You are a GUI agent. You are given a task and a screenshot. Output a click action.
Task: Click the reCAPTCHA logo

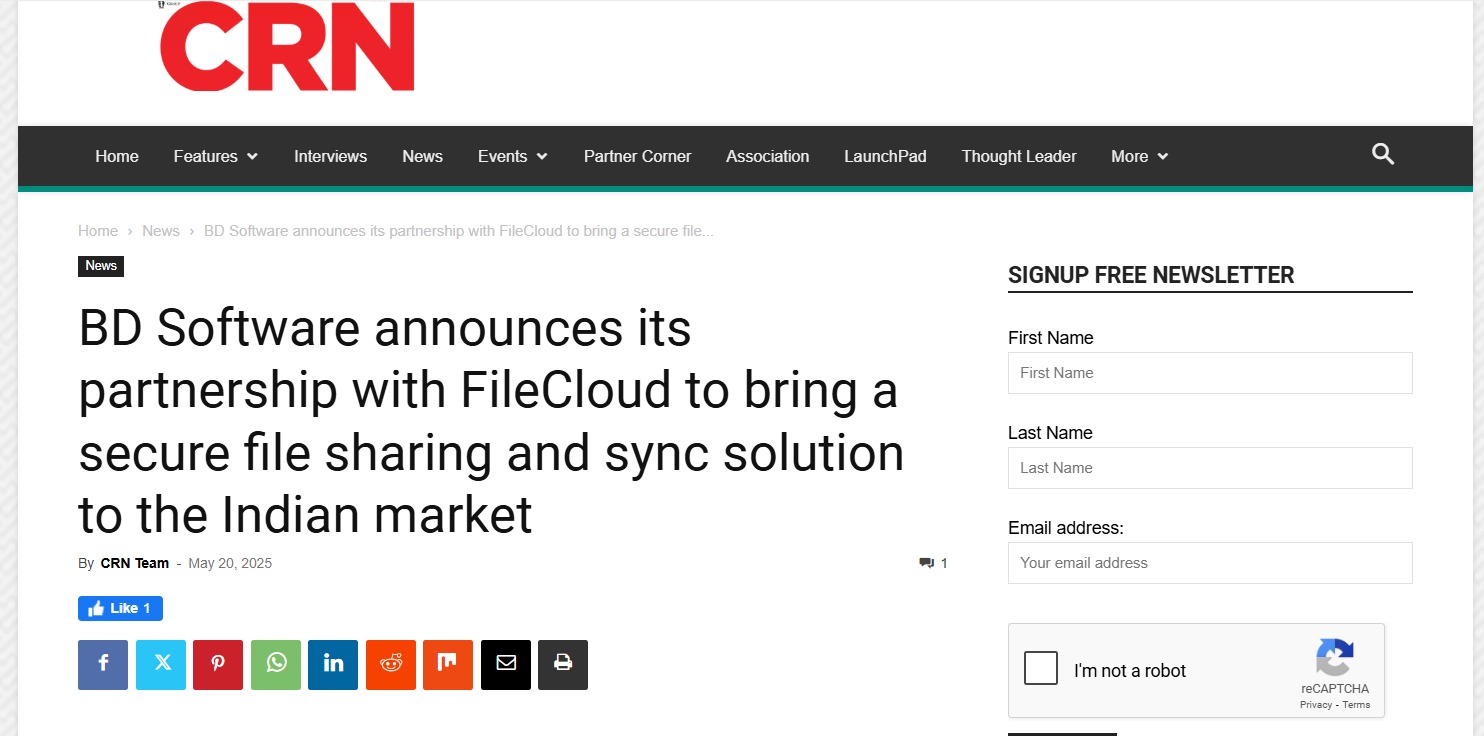(x=1334, y=658)
